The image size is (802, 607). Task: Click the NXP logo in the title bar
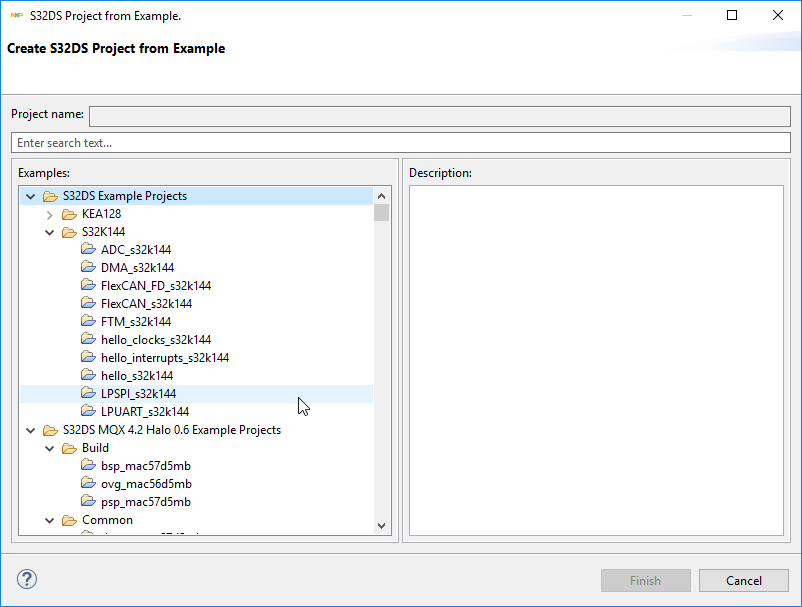point(17,15)
